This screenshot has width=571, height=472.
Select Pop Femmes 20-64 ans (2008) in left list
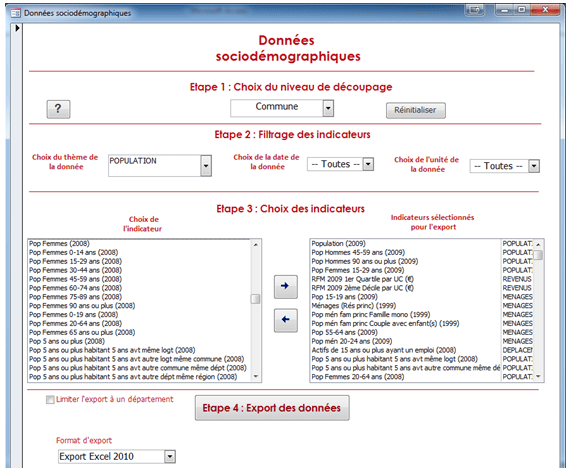point(139,323)
